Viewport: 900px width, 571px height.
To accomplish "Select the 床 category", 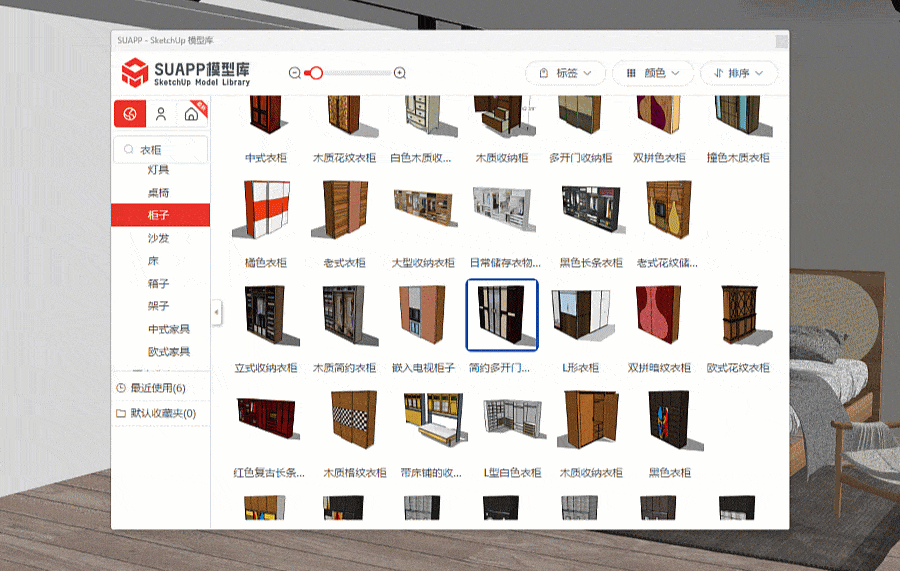I will click(153, 261).
